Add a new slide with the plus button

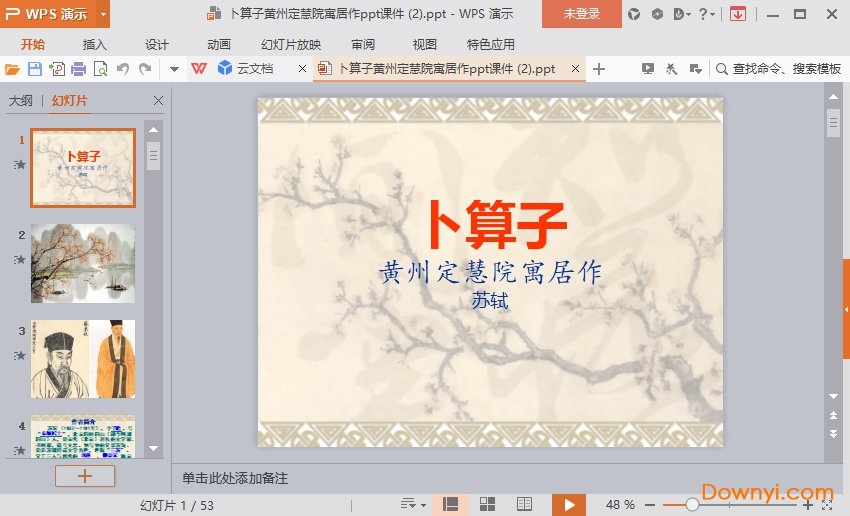click(85, 476)
